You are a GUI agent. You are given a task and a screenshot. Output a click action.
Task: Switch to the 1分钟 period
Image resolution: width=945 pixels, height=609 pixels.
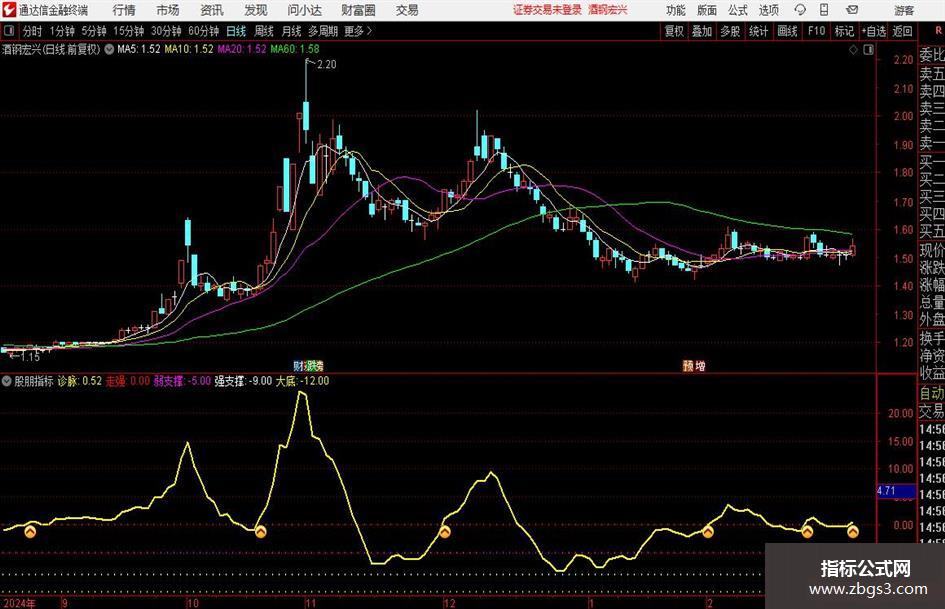(62, 30)
